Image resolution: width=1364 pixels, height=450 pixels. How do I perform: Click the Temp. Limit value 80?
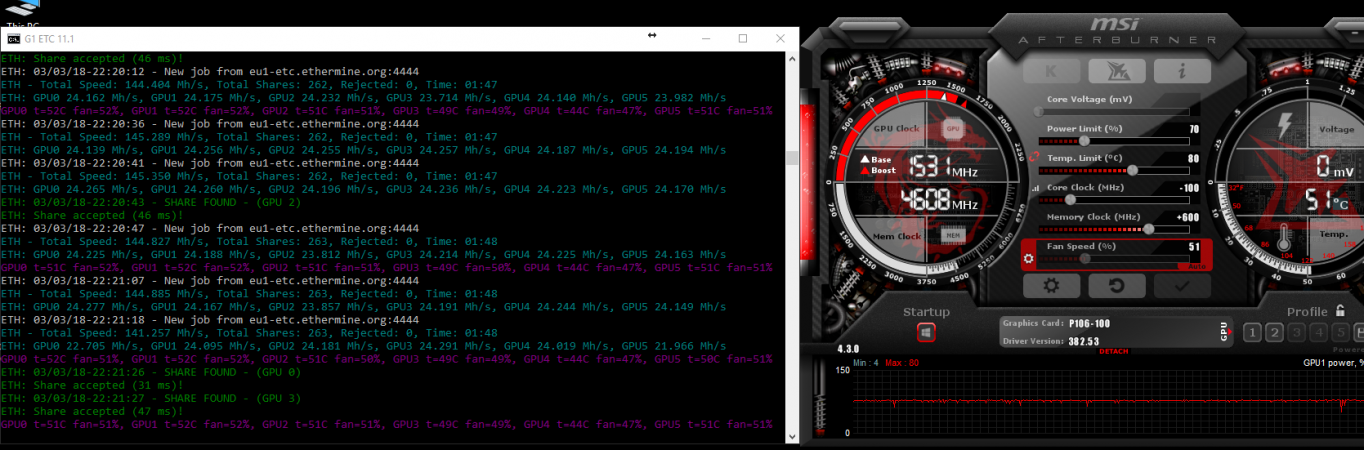tap(1194, 158)
